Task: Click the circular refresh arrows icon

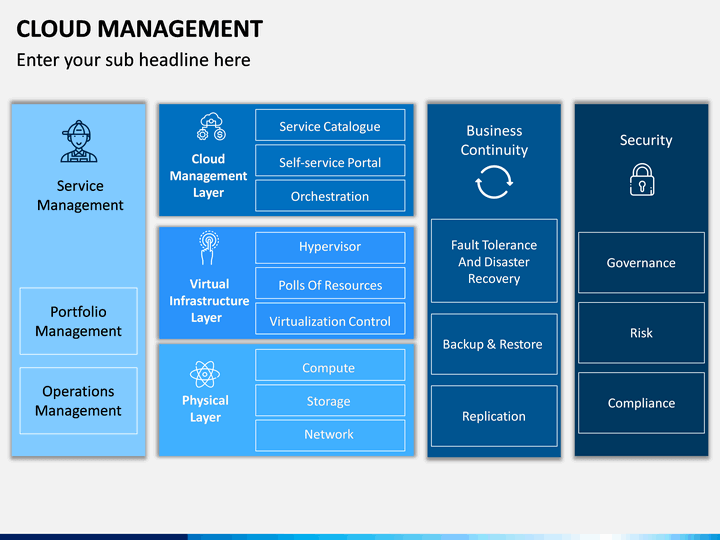Action: click(x=494, y=182)
